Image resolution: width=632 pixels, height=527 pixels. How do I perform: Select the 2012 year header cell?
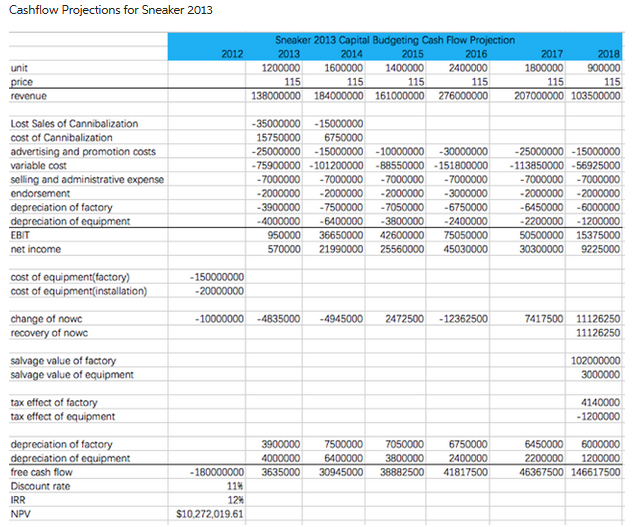(232, 54)
